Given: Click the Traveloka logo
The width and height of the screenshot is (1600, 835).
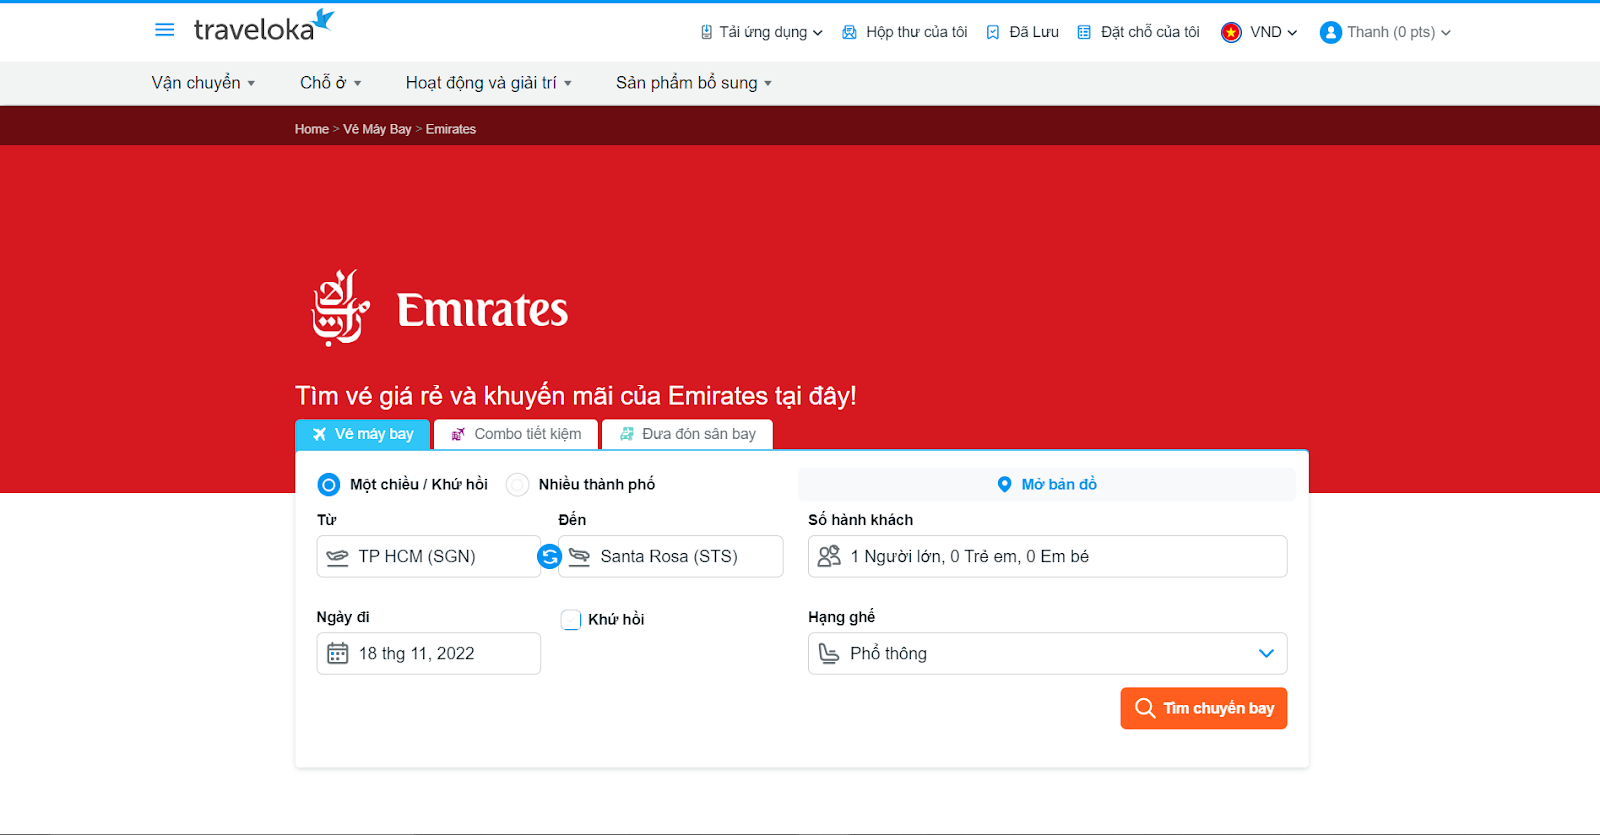Looking at the screenshot, I should [x=263, y=28].
